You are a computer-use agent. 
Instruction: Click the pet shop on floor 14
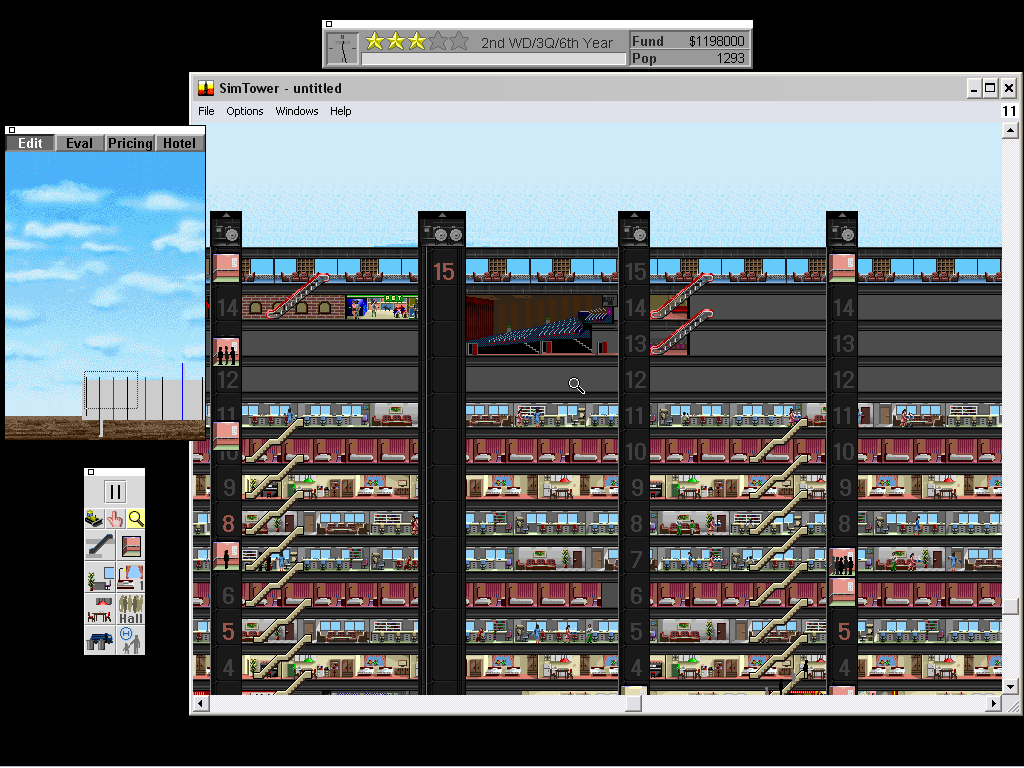[x=382, y=307]
